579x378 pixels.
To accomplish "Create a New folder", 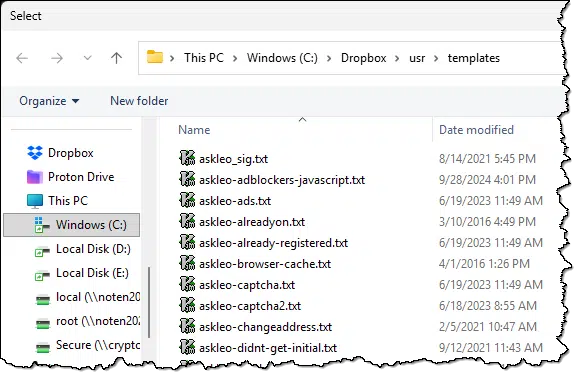I will (139, 101).
